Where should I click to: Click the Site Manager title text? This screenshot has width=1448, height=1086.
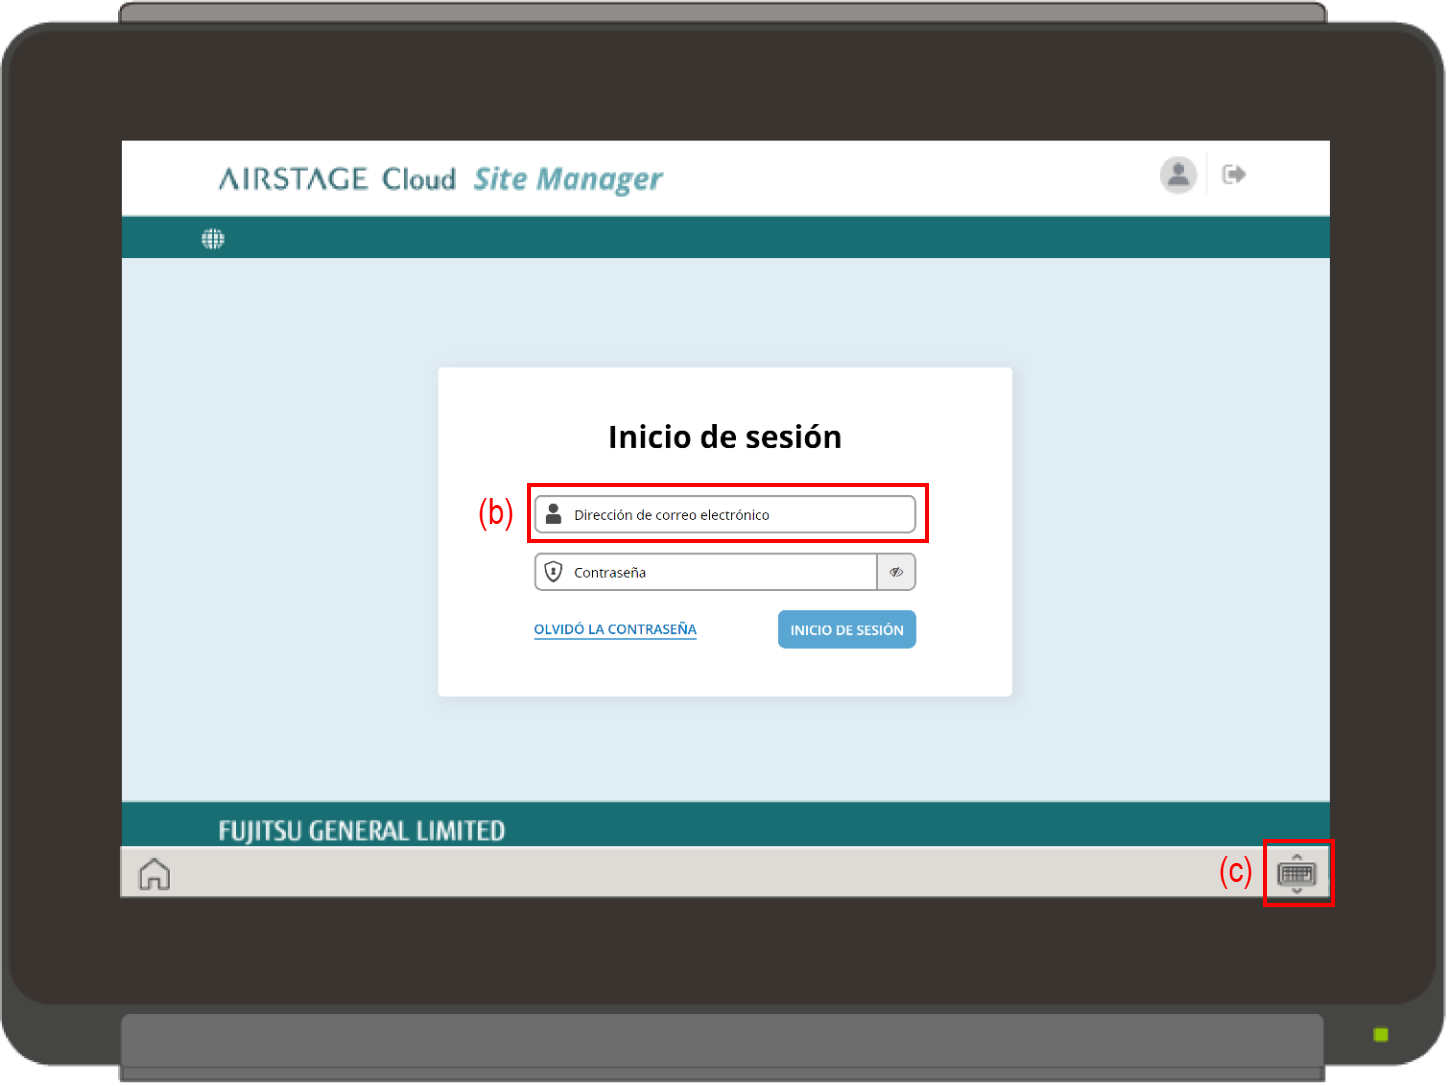(567, 179)
